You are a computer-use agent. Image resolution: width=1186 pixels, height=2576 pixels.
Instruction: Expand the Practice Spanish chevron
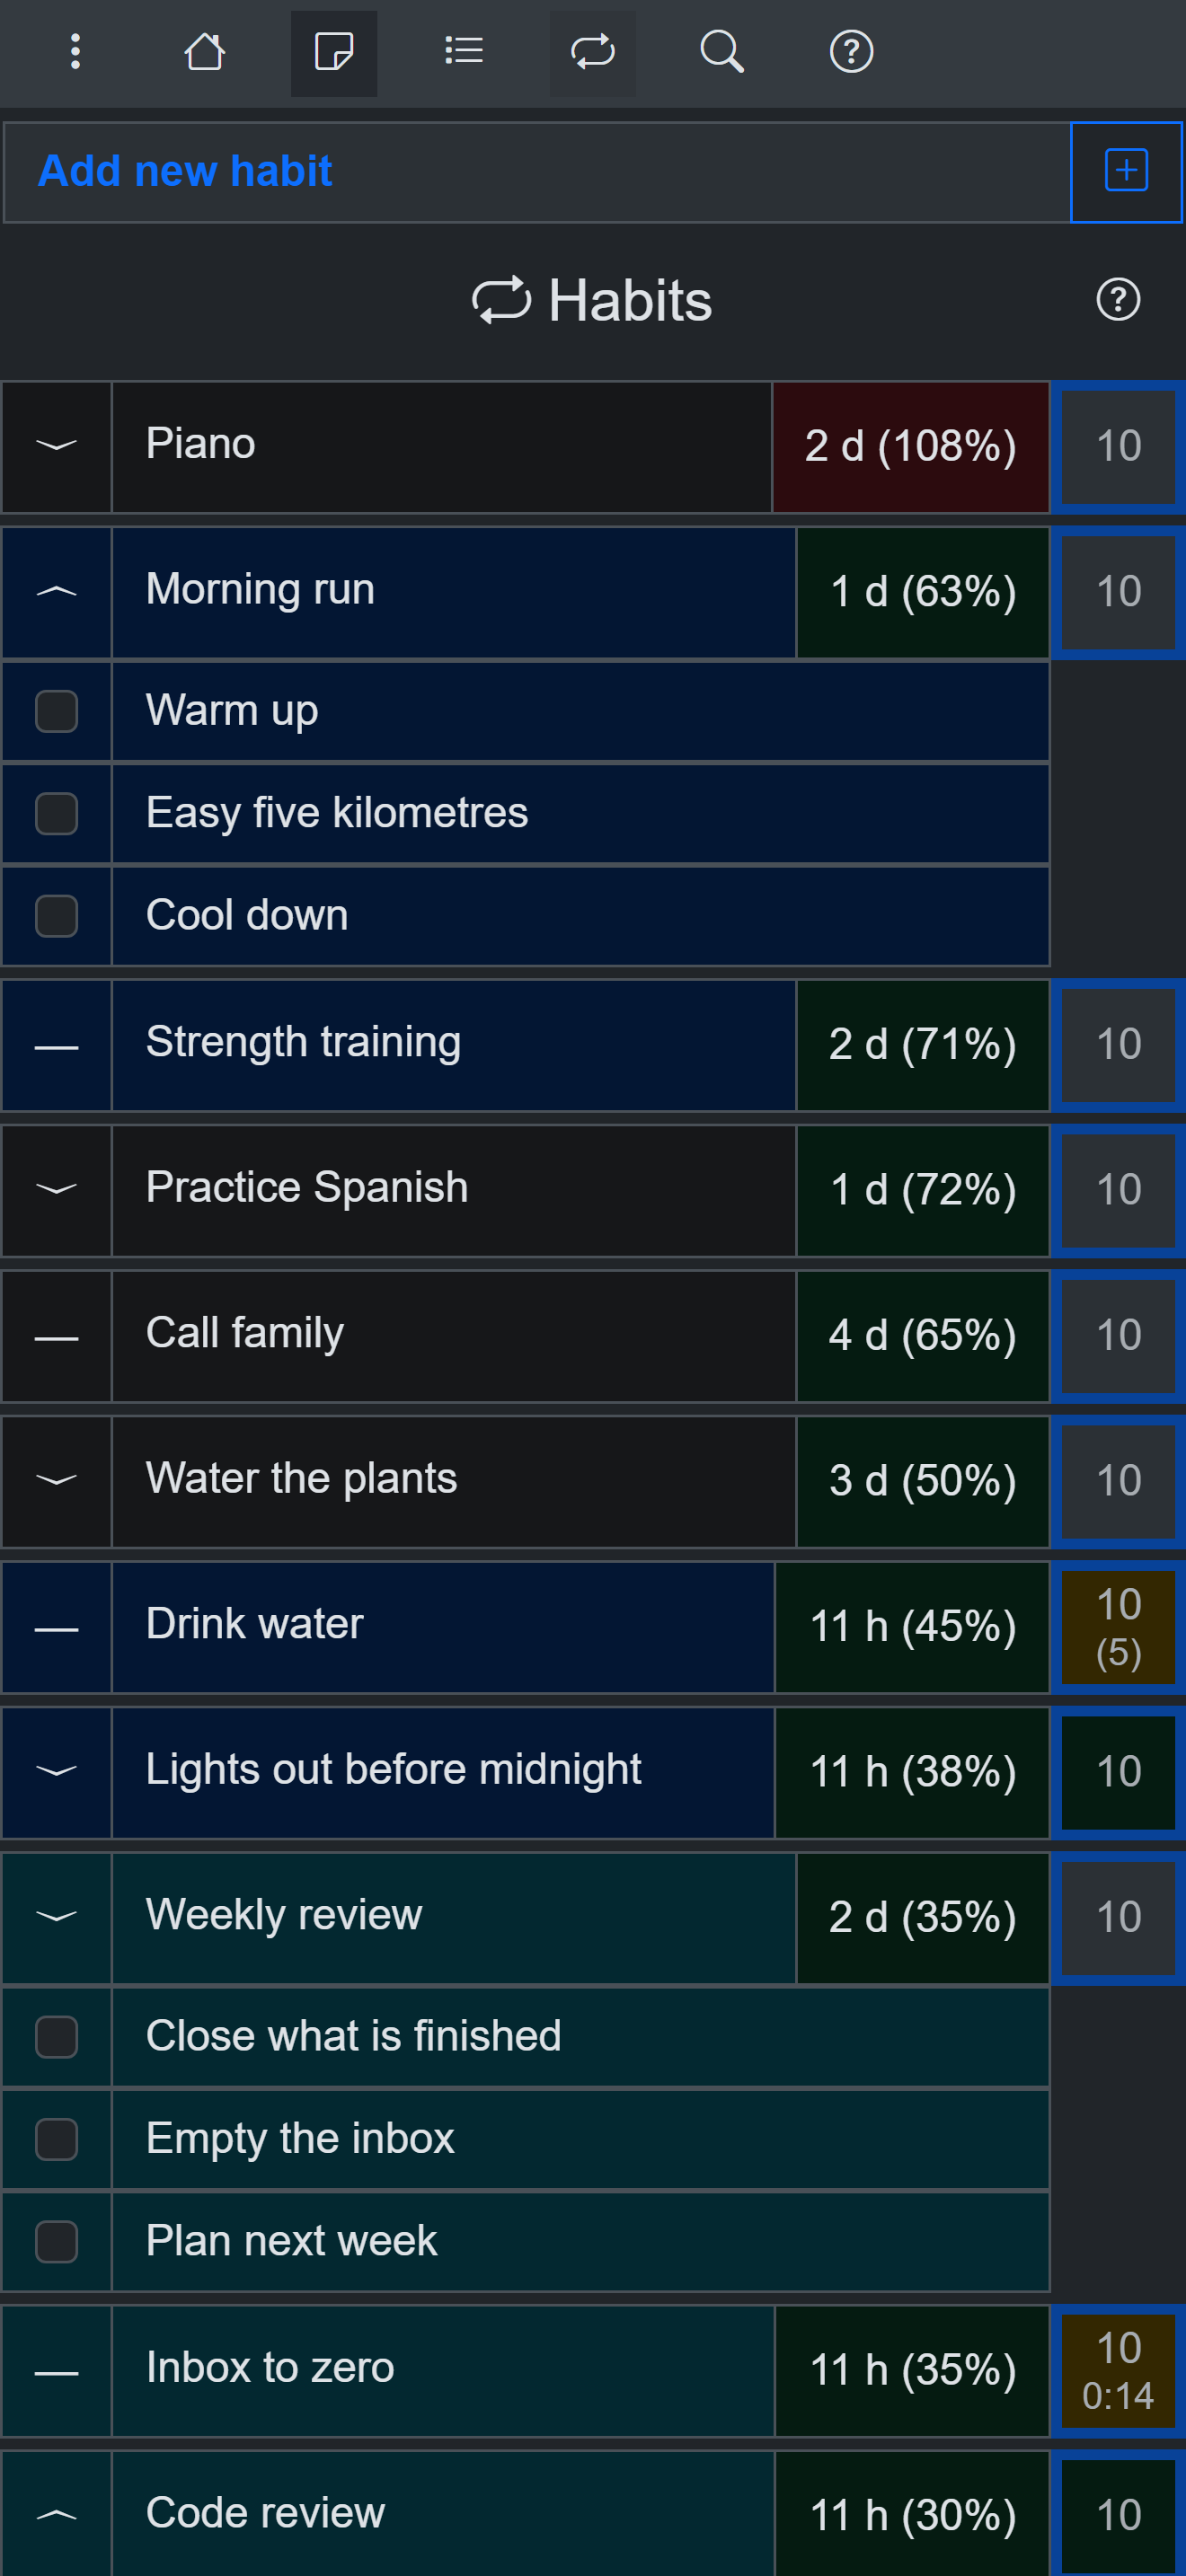[x=57, y=1190]
